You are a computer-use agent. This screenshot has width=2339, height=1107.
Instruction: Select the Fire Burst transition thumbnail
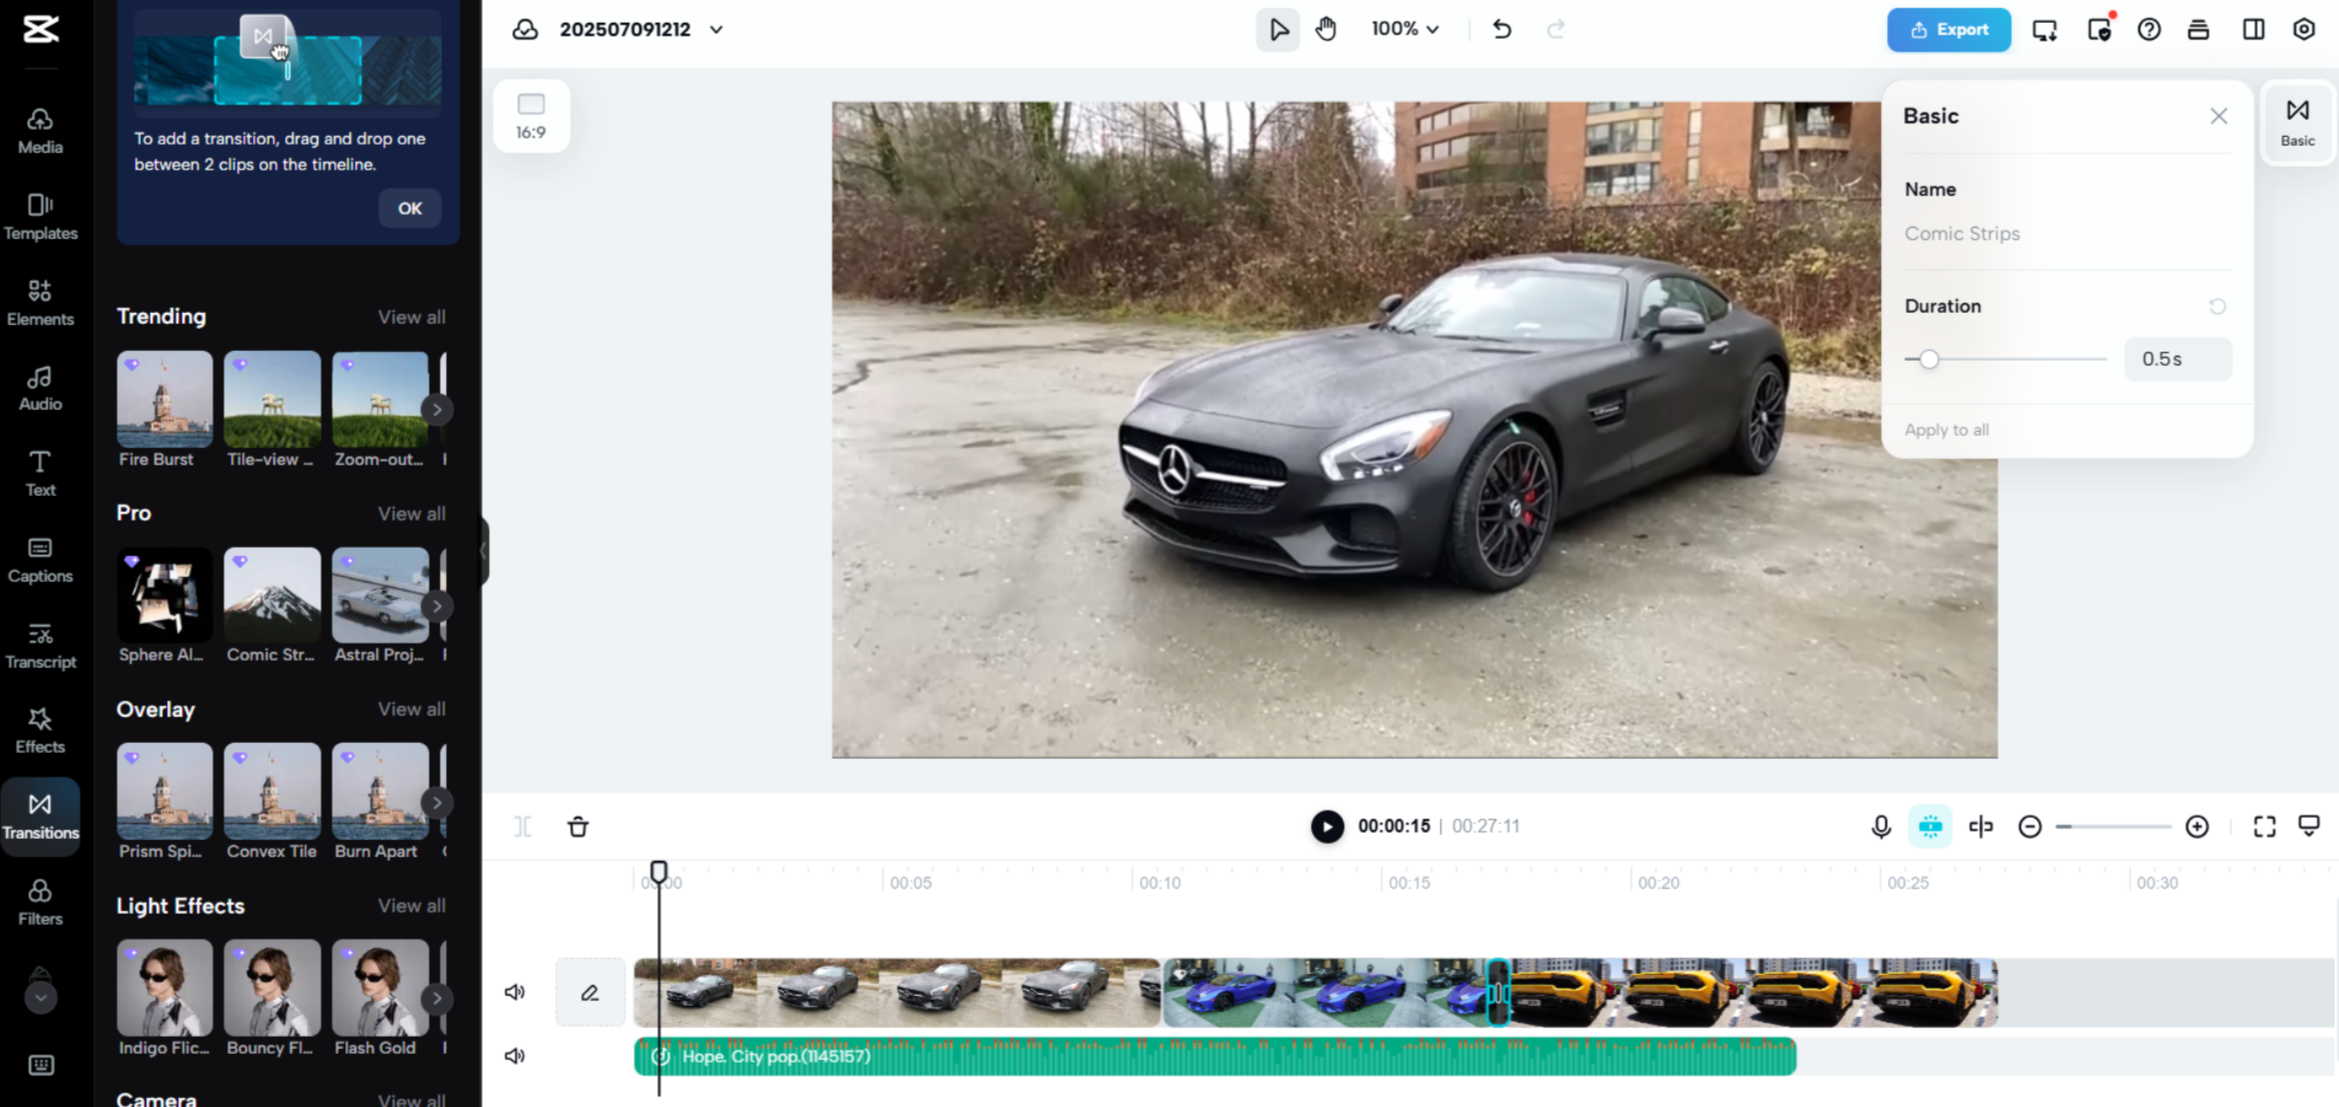(x=163, y=397)
